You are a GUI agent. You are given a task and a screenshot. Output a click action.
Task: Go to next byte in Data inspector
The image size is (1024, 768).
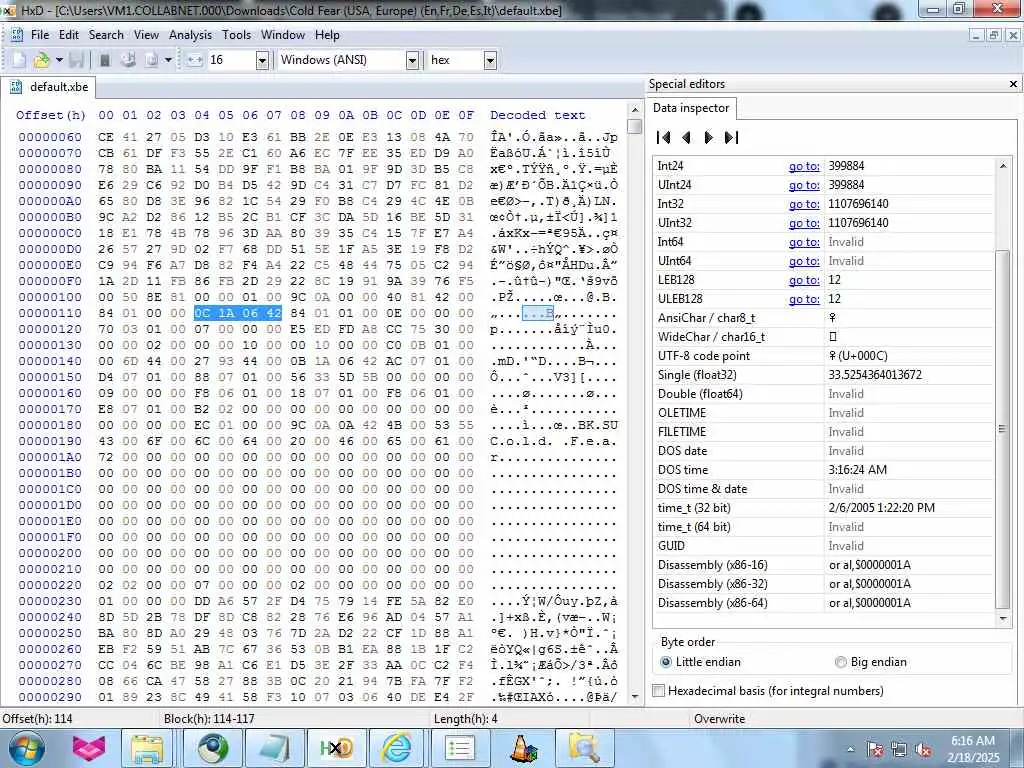(x=709, y=137)
